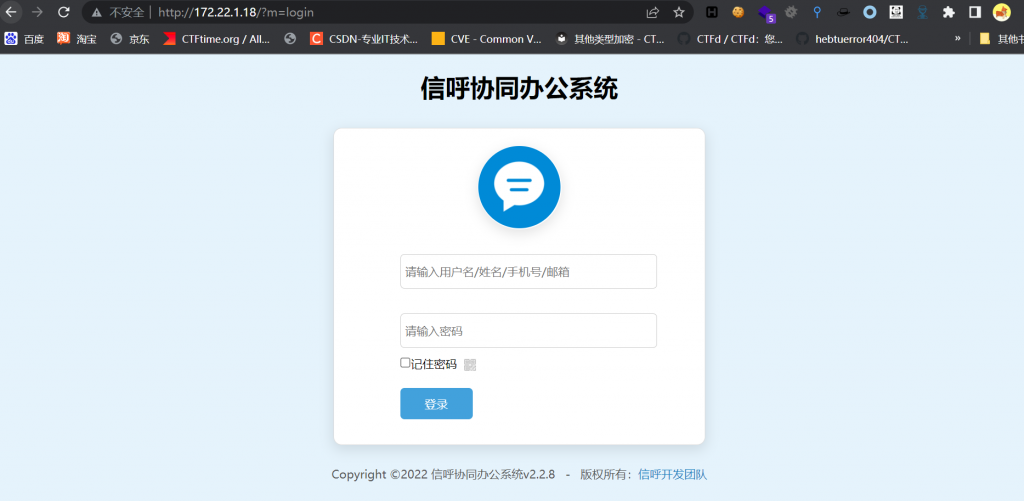The width and height of the screenshot is (1024, 501).
Task: Click the 不安全 site security warning
Action: click(118, 13)
